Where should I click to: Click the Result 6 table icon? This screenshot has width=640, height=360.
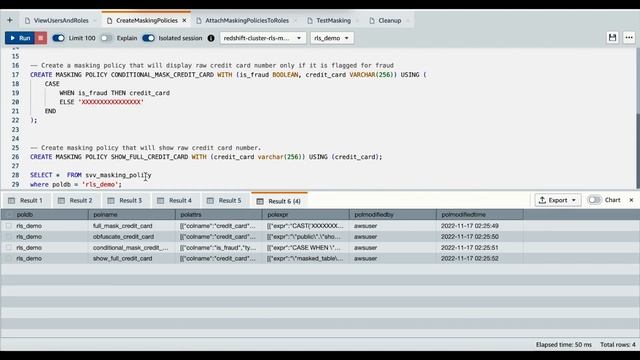(x=260, y=201)
